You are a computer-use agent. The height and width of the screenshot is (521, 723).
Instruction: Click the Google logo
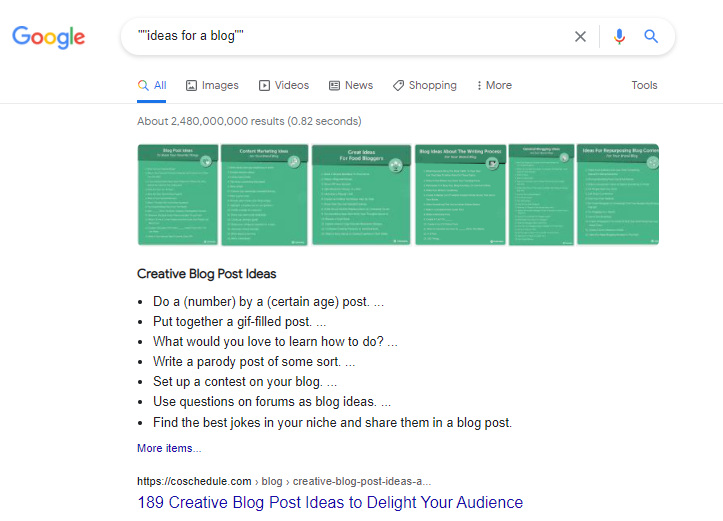coord(48,37)
